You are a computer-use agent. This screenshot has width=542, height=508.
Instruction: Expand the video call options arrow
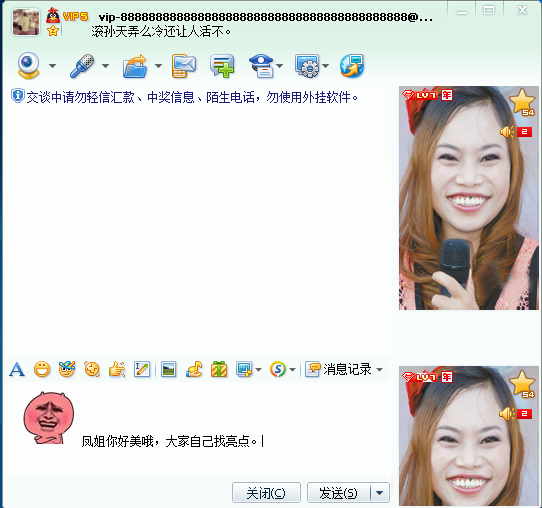[x=52, y=66]
